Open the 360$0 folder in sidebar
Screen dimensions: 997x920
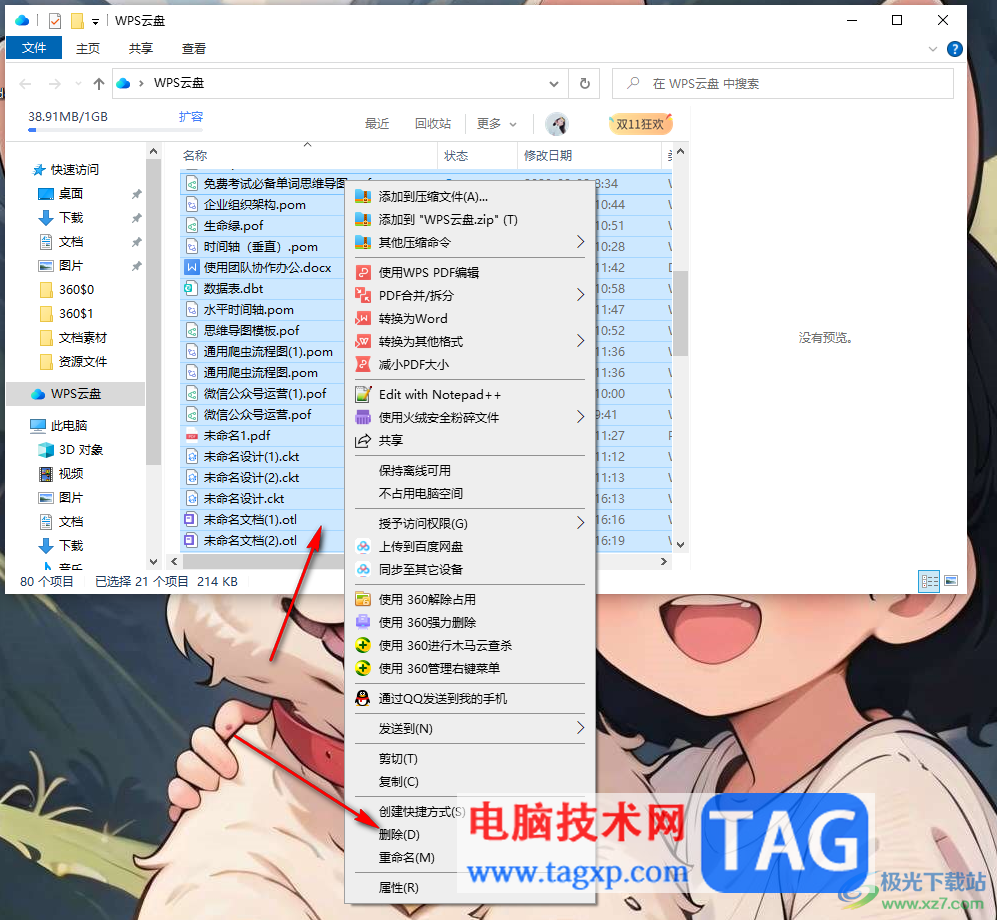(76, 290)
